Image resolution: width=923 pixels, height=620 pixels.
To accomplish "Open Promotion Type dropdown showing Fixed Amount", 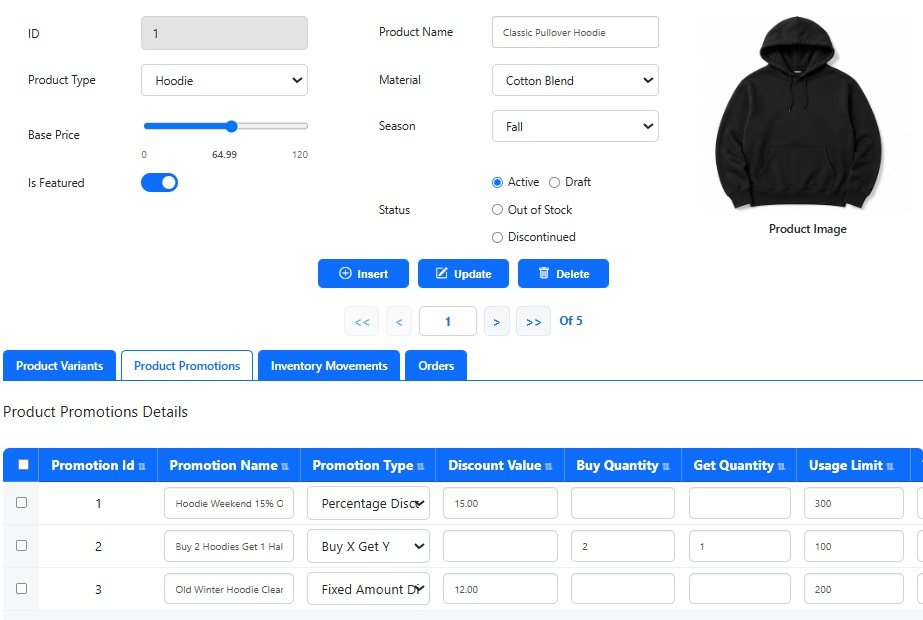I will pos(368,589).
